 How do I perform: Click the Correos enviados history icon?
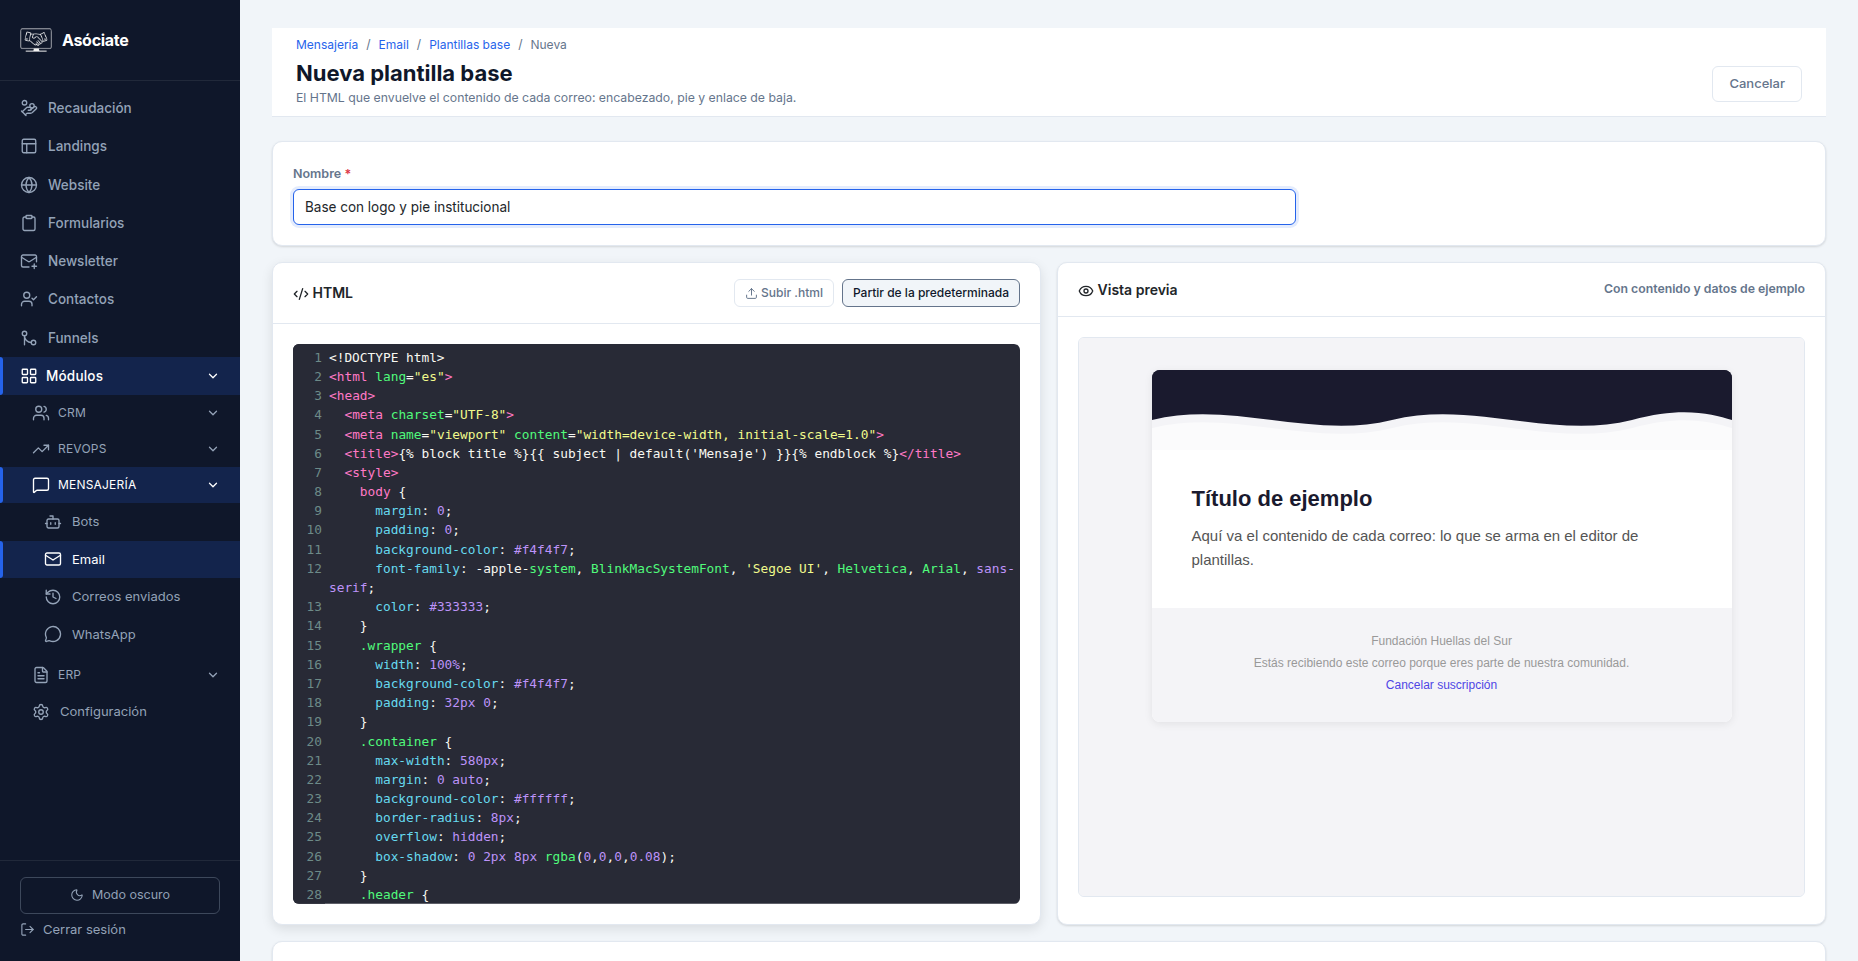click(x=53, y=597)
